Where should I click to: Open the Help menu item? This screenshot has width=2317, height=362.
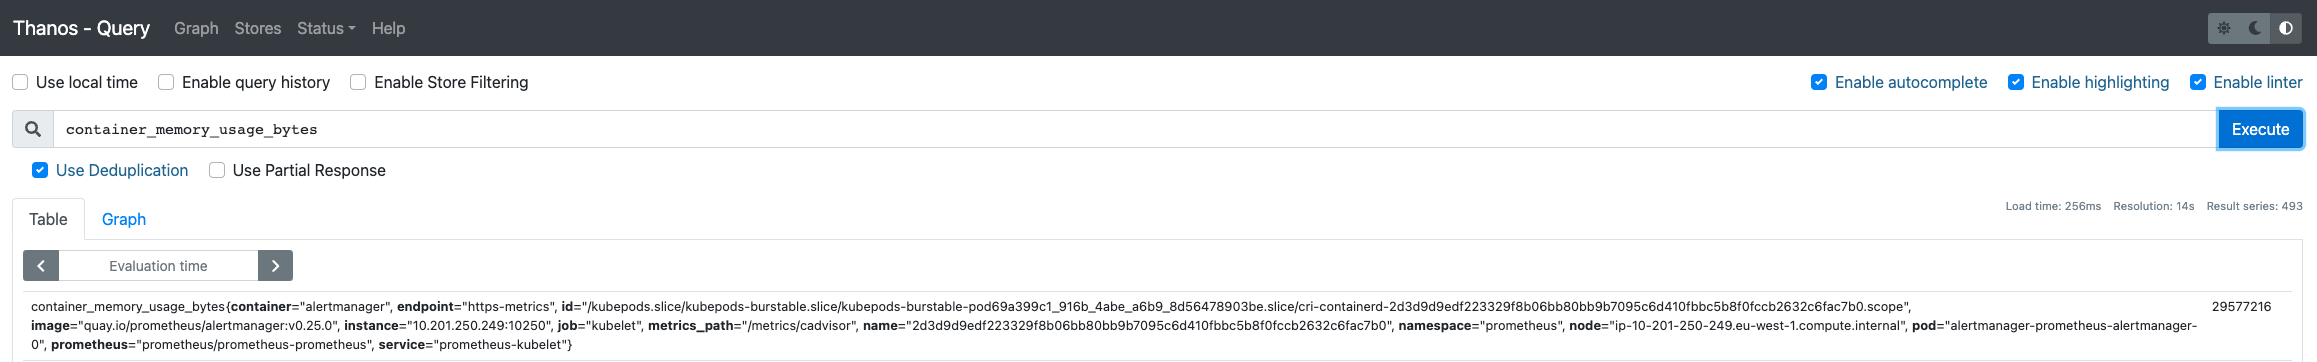[388, 28]
